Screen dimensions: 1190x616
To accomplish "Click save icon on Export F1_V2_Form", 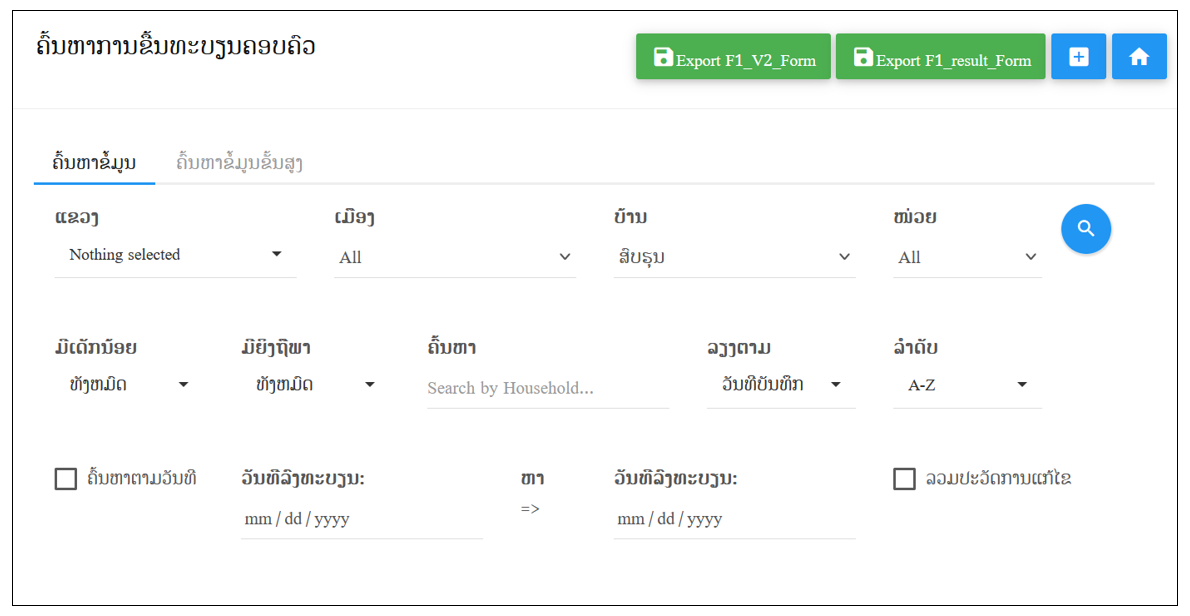I will [x=663, y=58].
